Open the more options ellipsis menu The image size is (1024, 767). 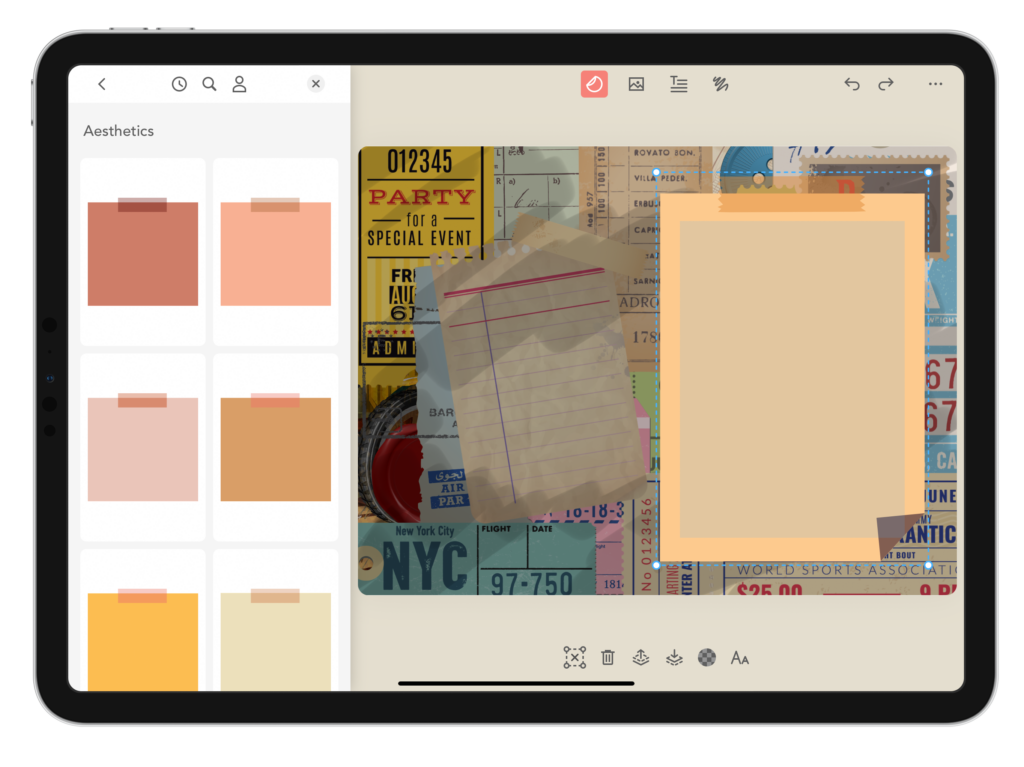tap(935, 84)
